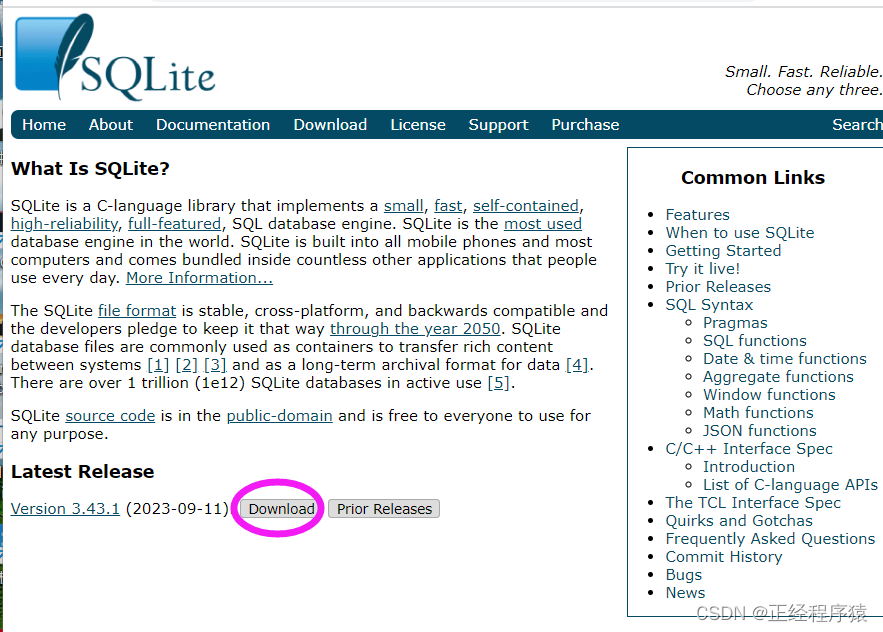Click the [2] reference link
Image resolution: width=883 pixels, height=632 pixels.
click(x=186, y=365)
